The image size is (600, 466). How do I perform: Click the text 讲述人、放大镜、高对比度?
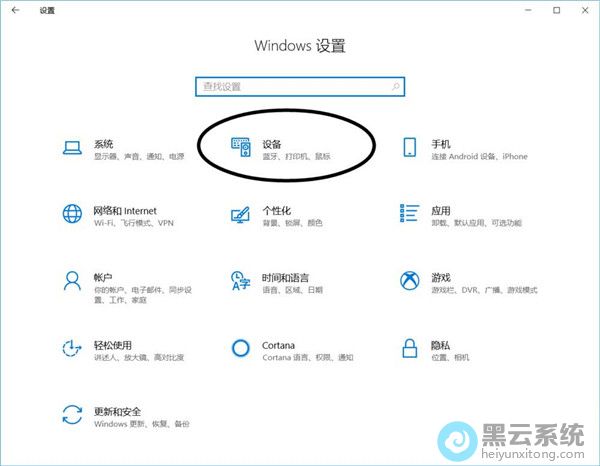pos(139,357)
